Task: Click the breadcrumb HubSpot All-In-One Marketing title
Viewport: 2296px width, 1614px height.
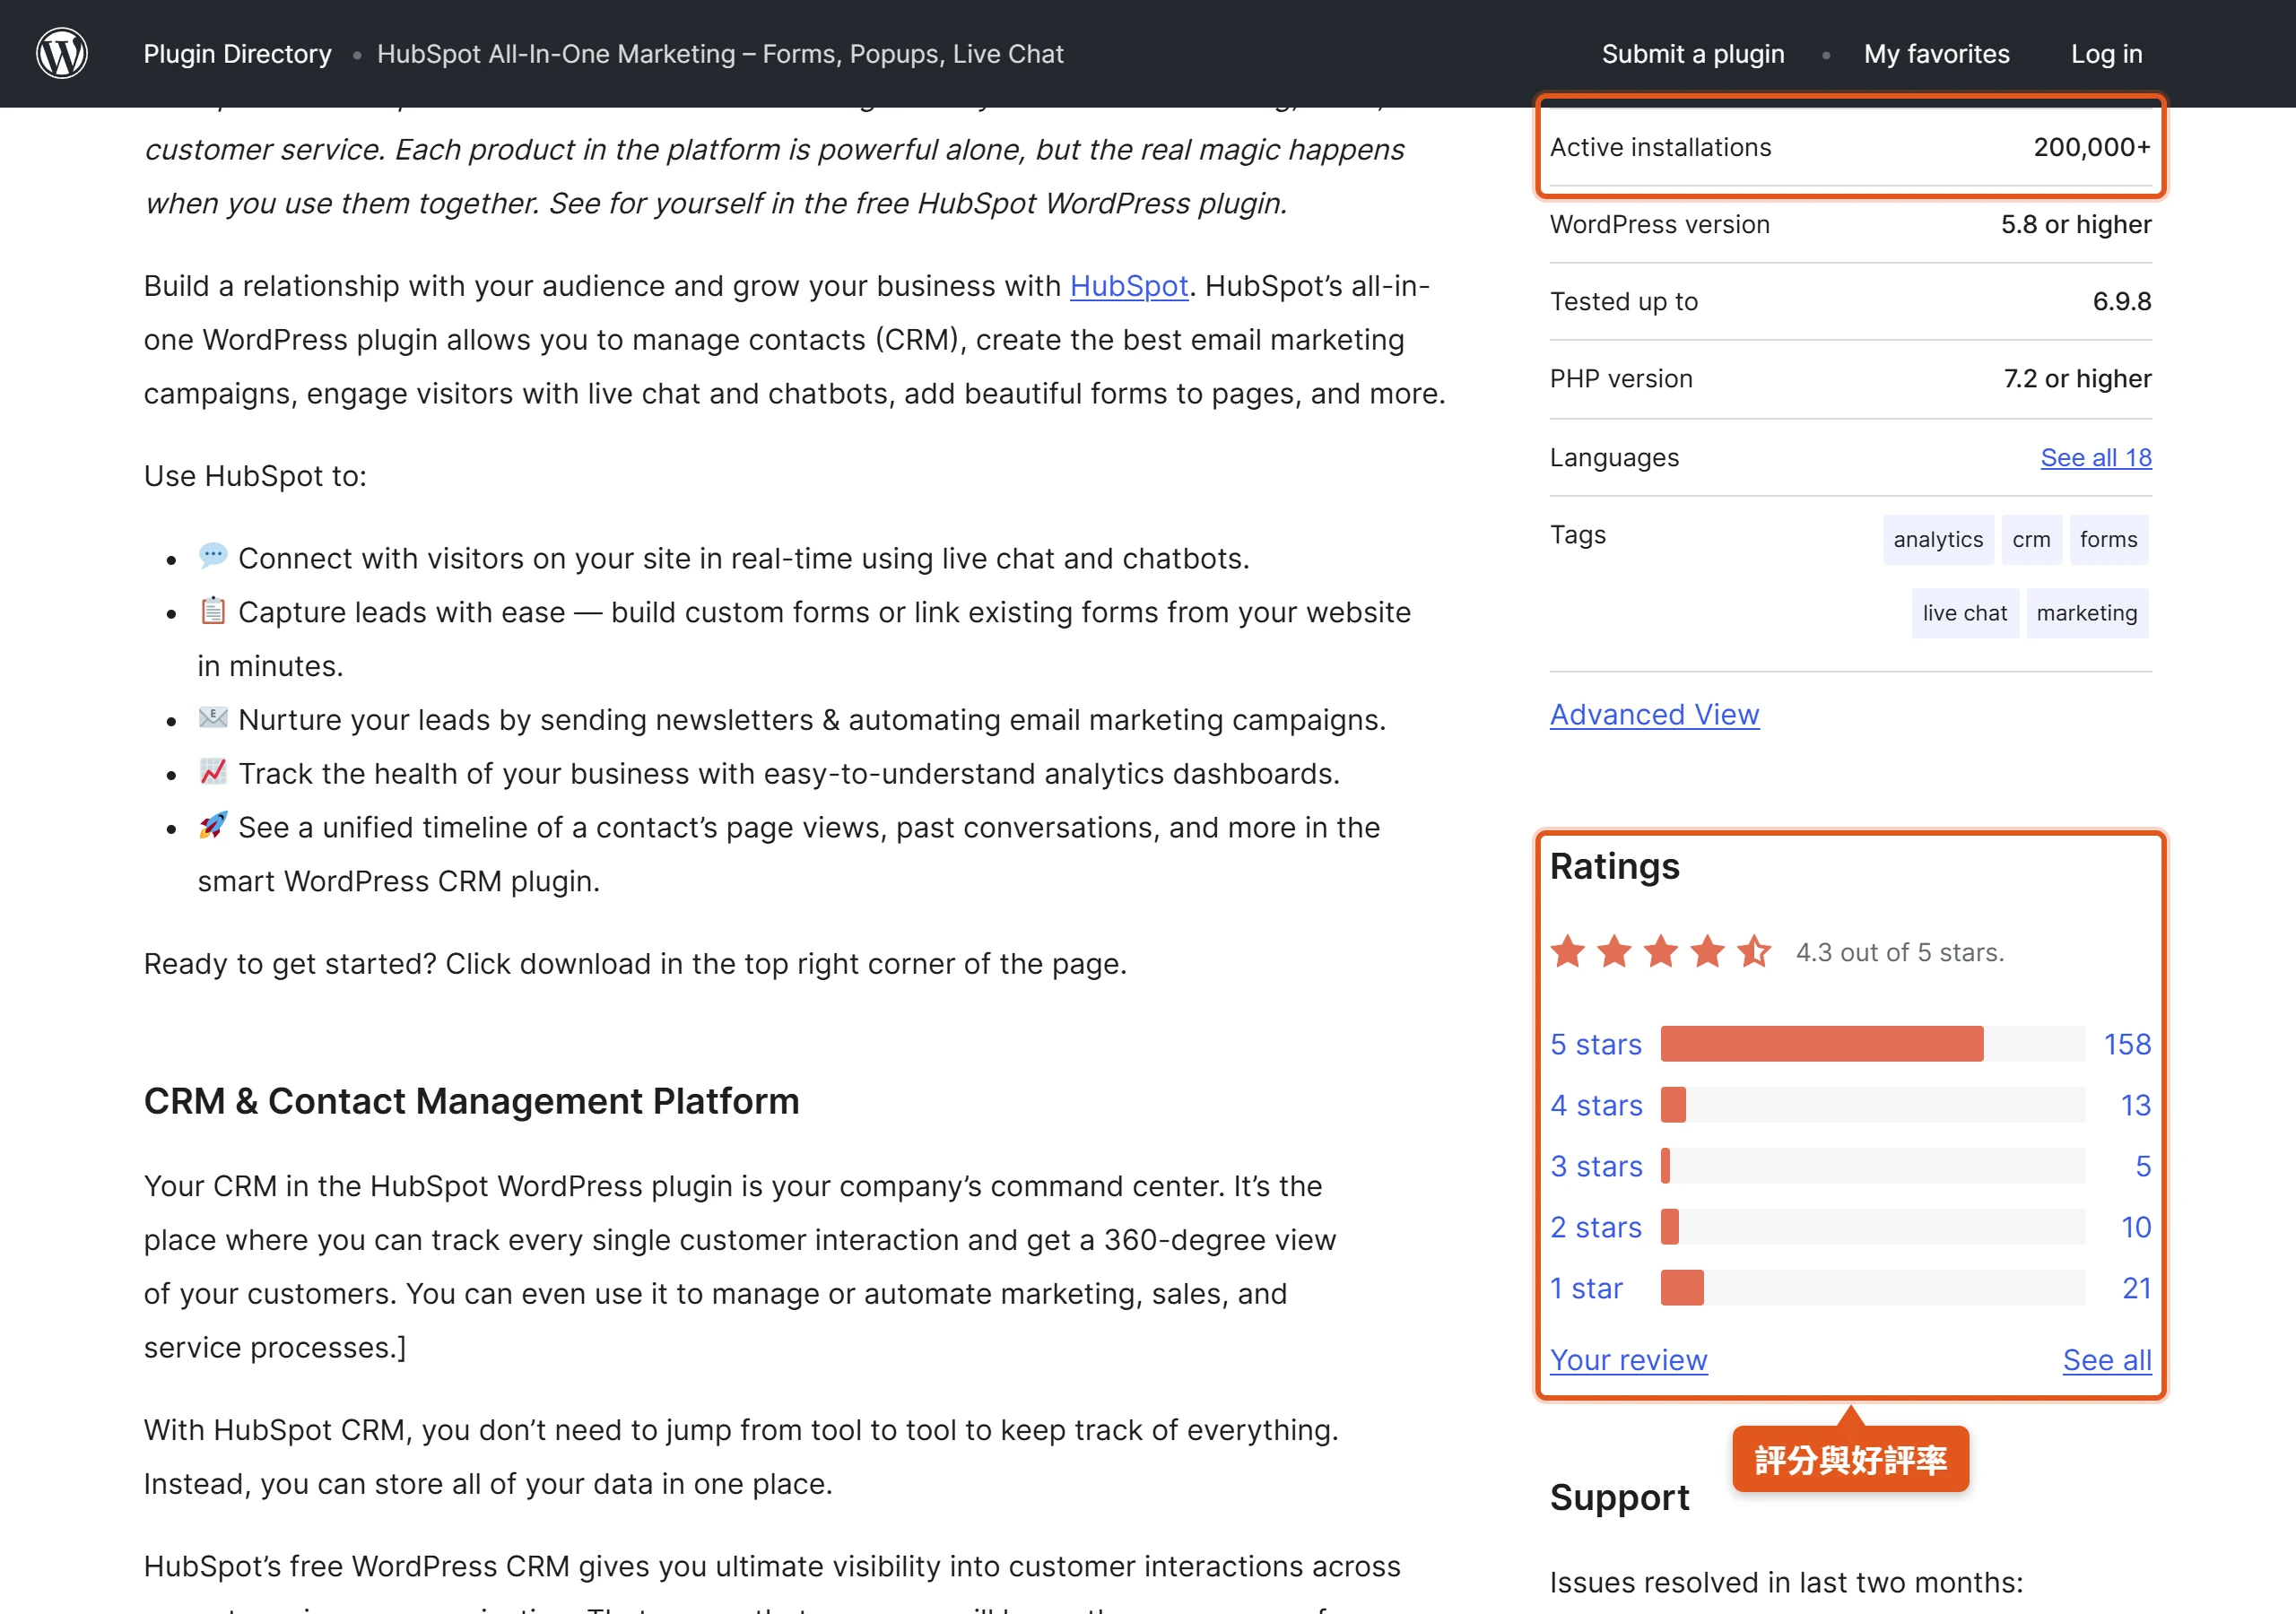Action: [720, 54]
